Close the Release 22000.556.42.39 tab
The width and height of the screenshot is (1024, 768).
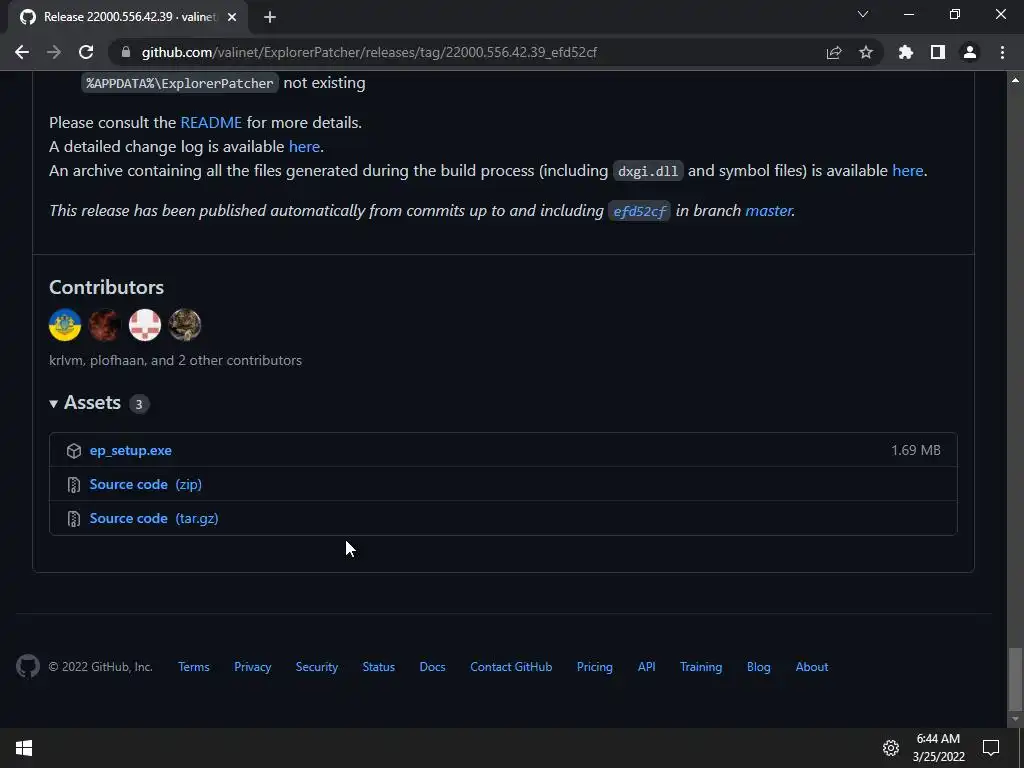coord(232,17)
